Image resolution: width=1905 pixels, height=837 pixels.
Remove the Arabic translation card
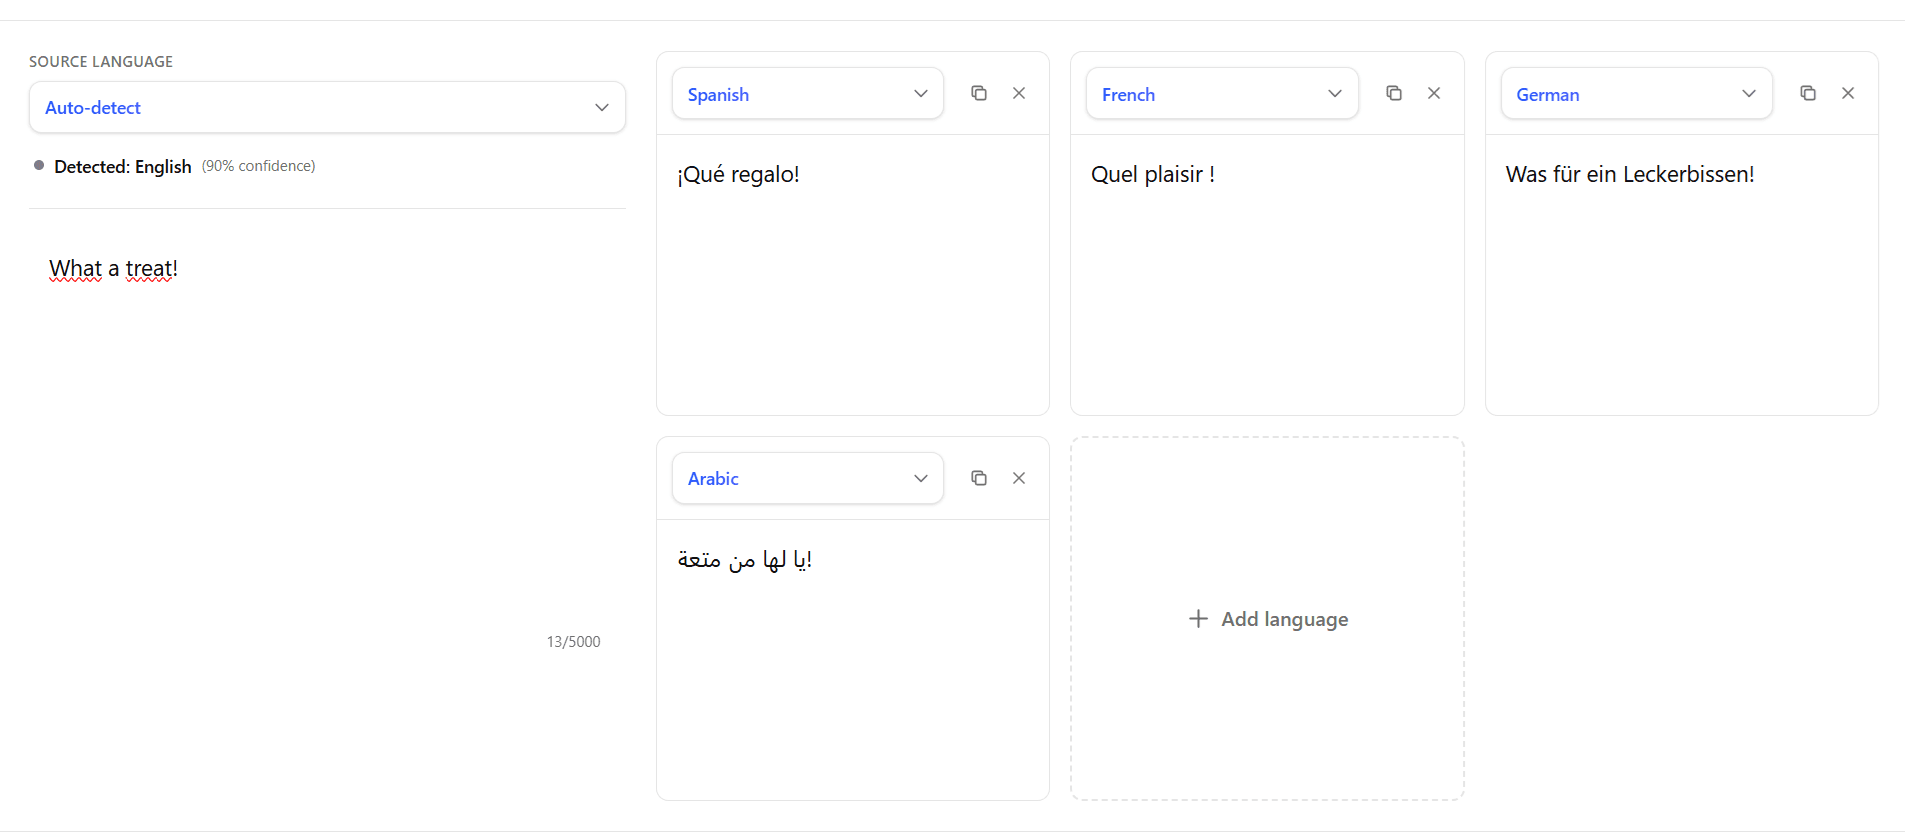click(1019, 478)
